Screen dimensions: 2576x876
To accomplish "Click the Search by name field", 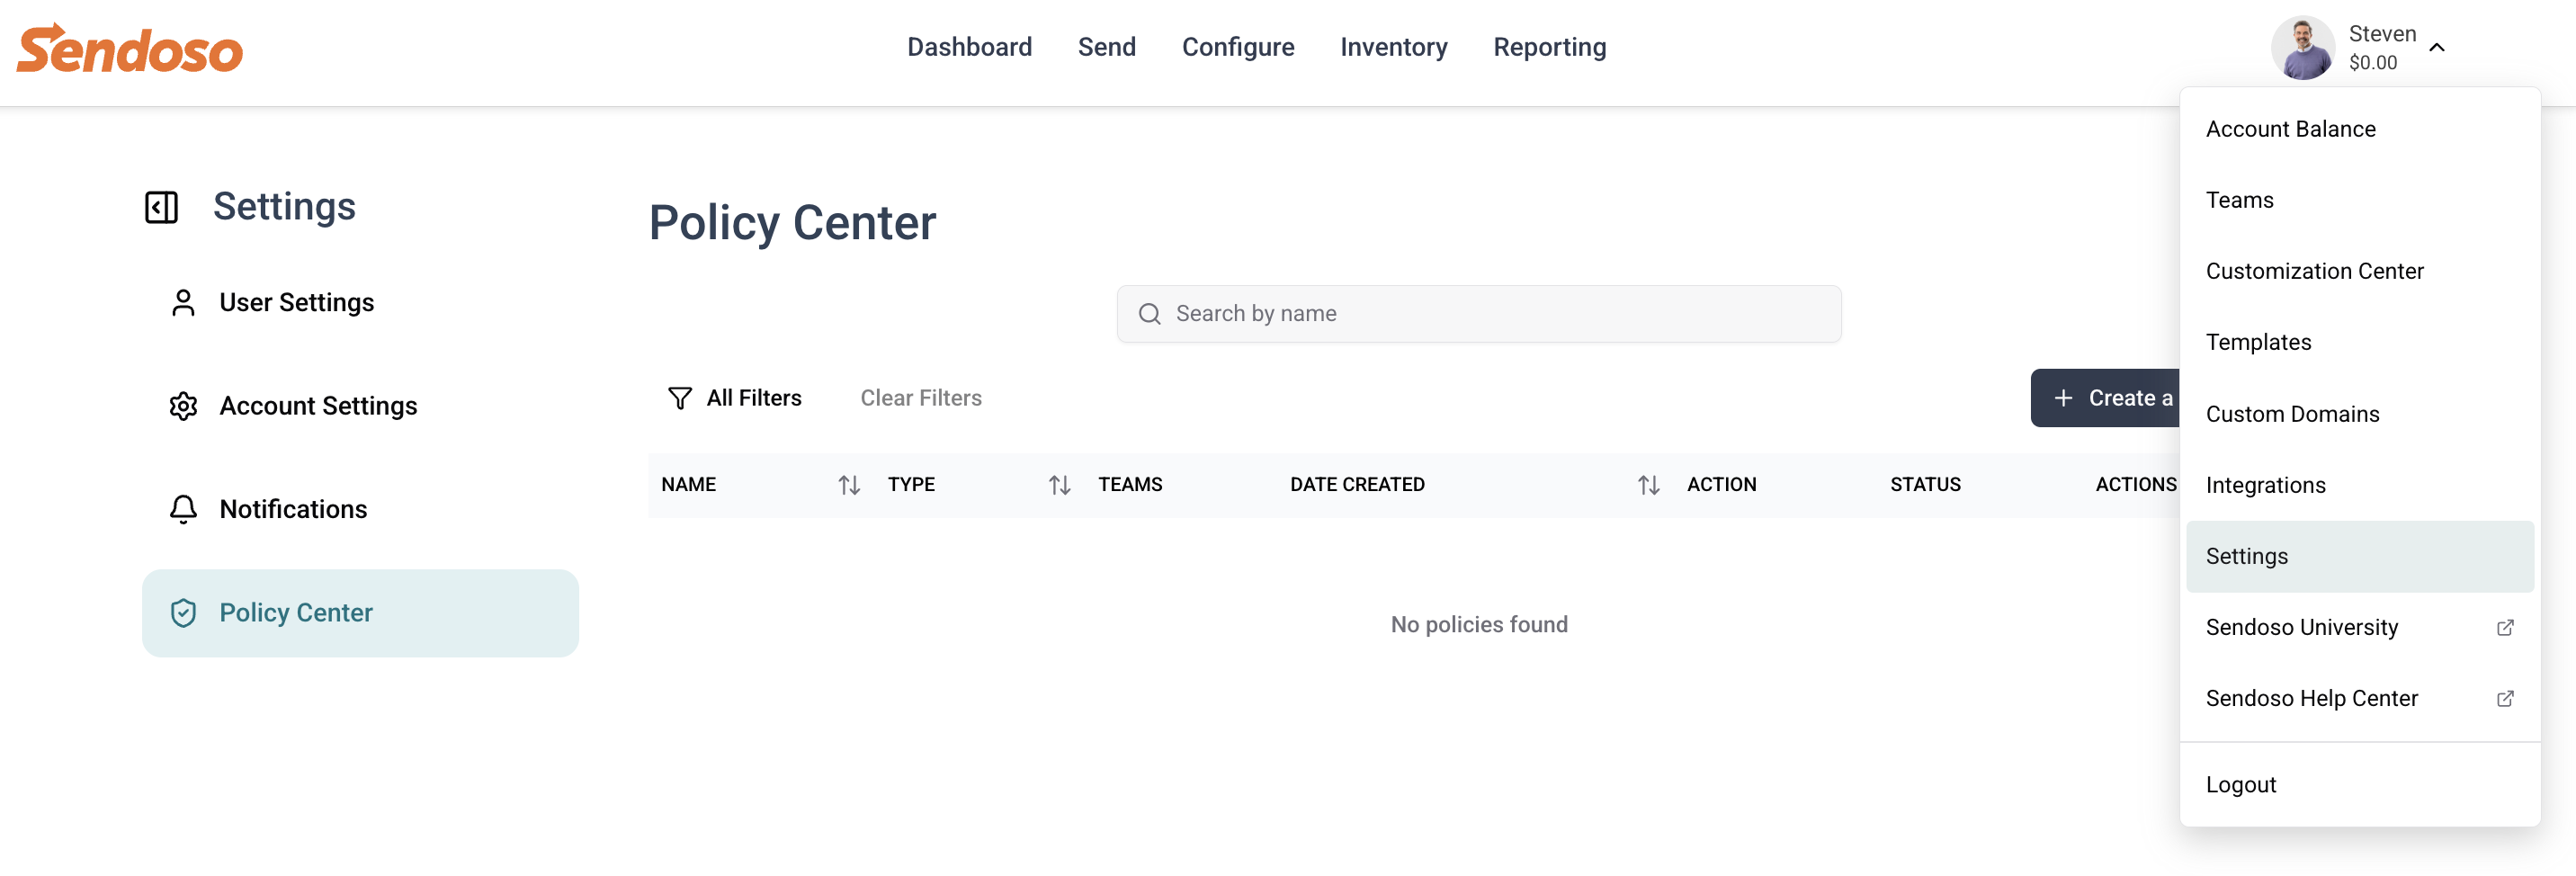I will click(1479, 314).
